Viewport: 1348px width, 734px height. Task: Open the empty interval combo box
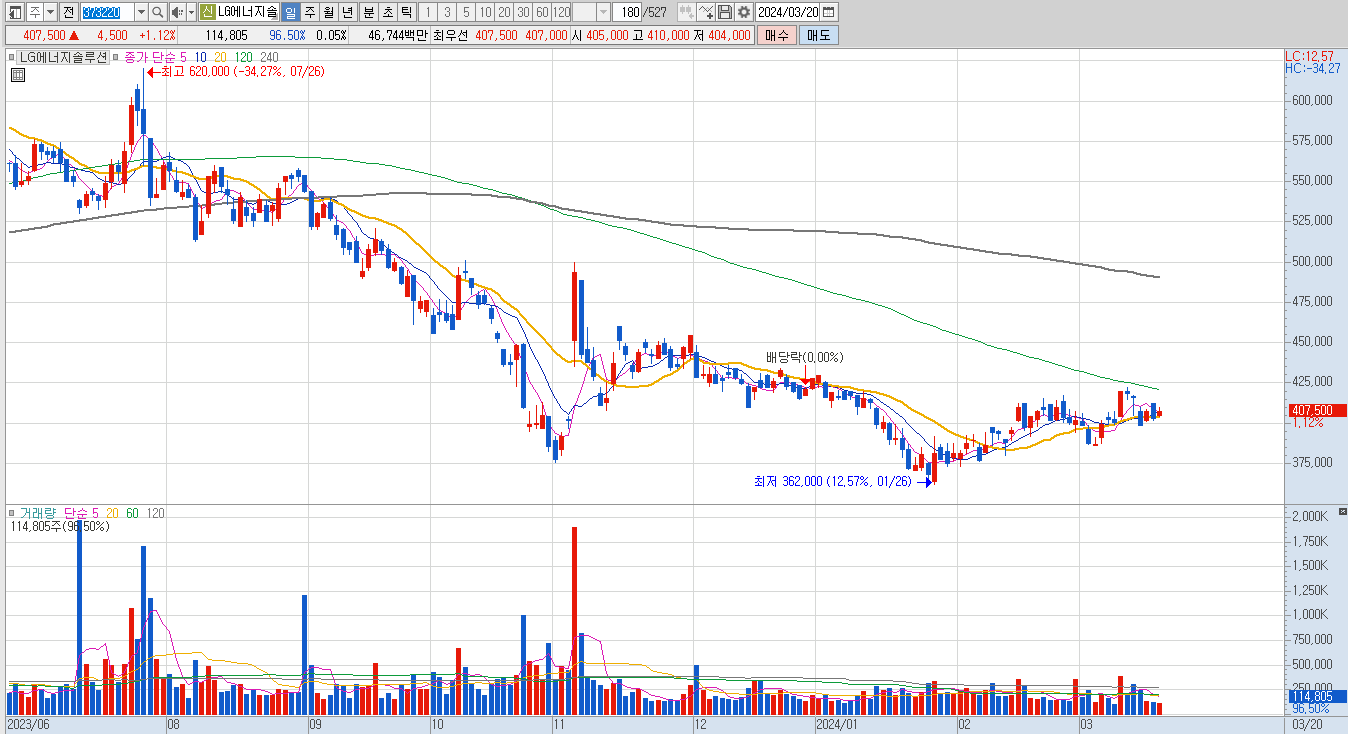(591, 12)
